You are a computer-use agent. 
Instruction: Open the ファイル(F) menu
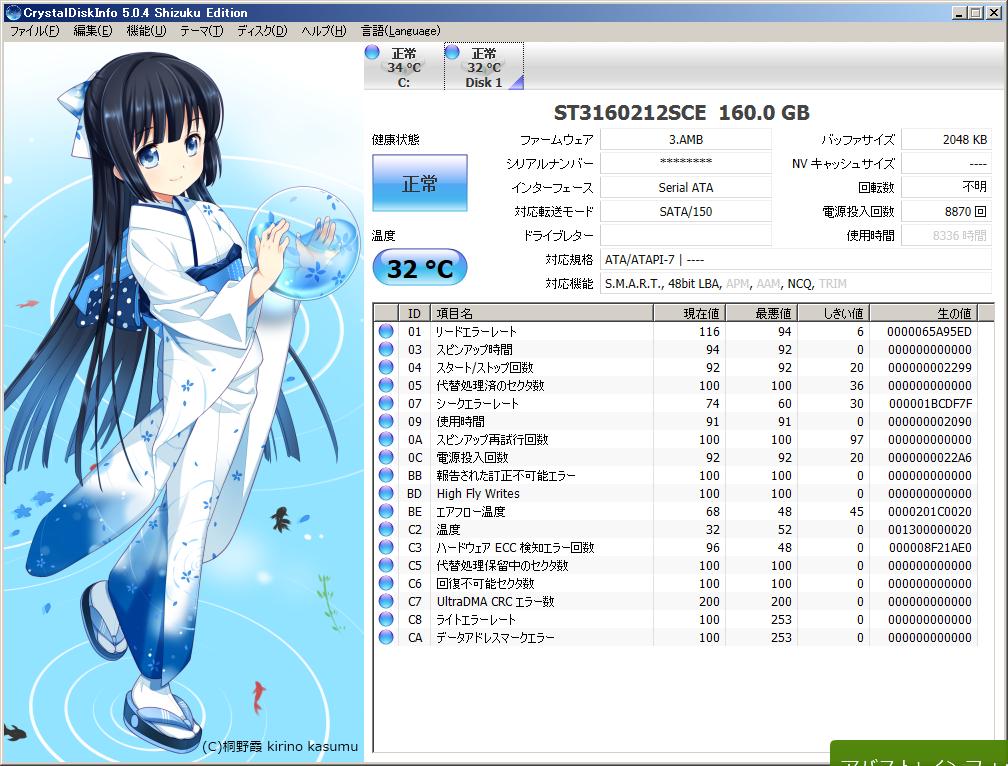coord(34,31)
